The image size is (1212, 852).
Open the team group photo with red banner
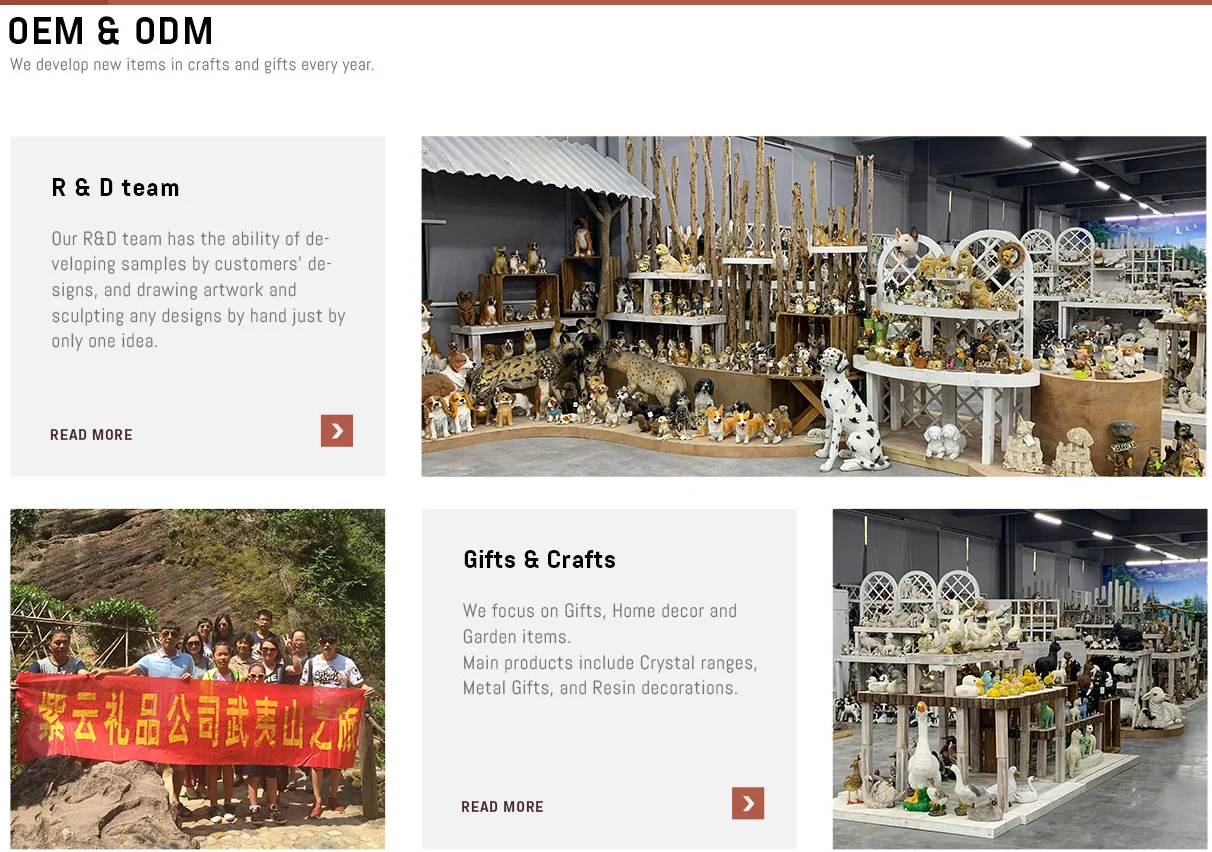(198, 679)
